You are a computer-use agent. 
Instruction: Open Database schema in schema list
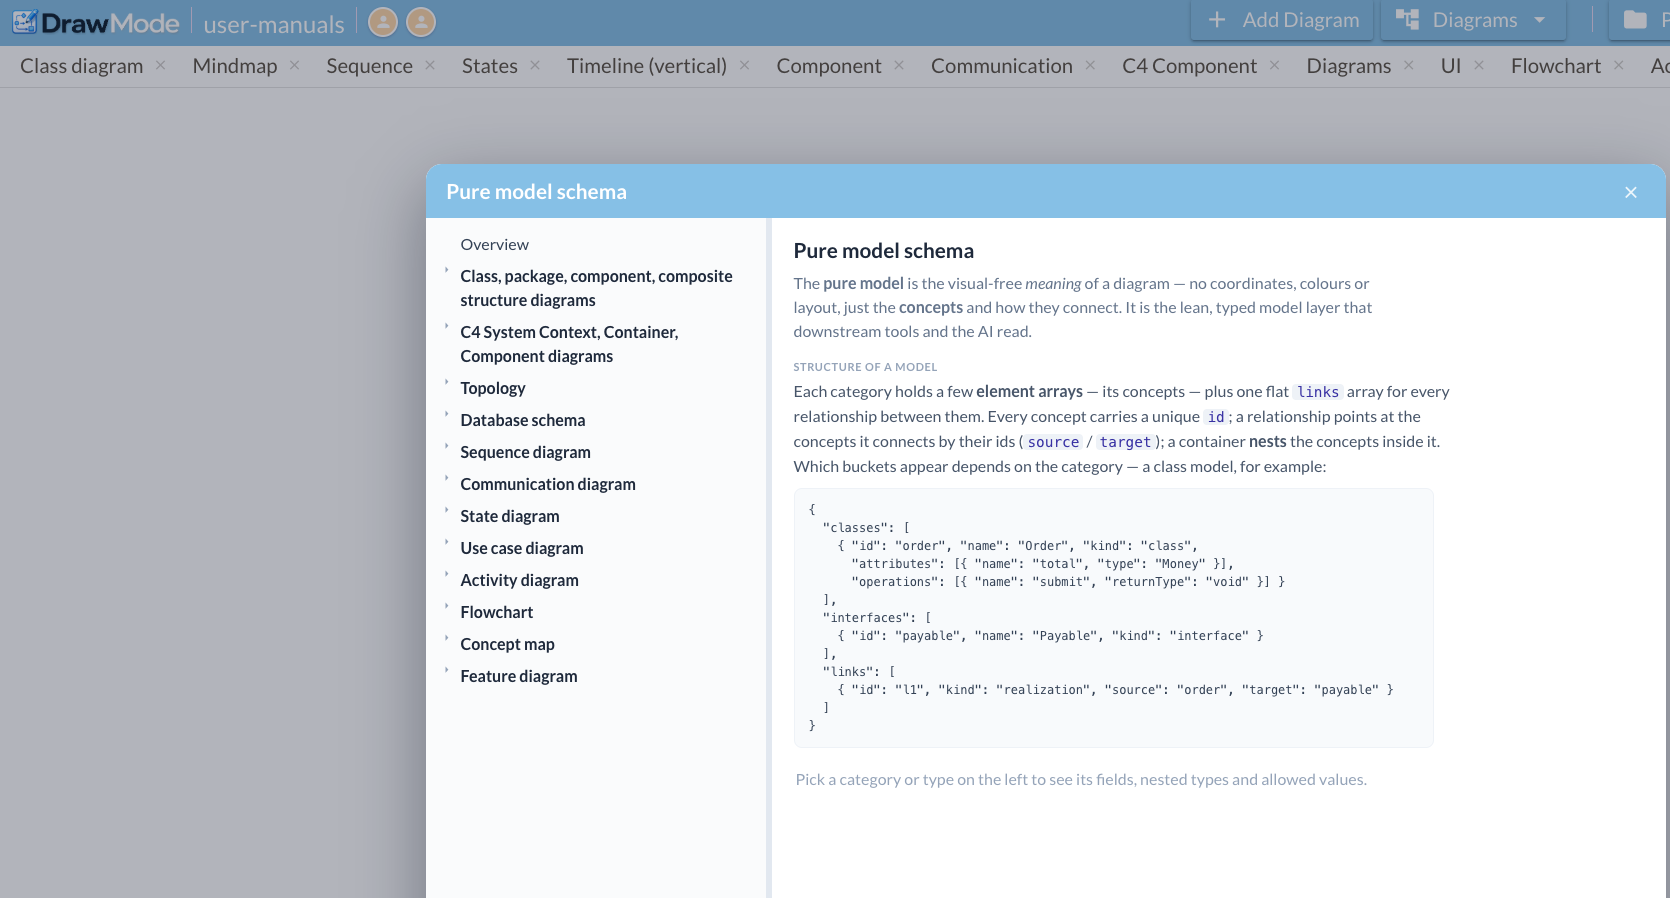(522, 420)
